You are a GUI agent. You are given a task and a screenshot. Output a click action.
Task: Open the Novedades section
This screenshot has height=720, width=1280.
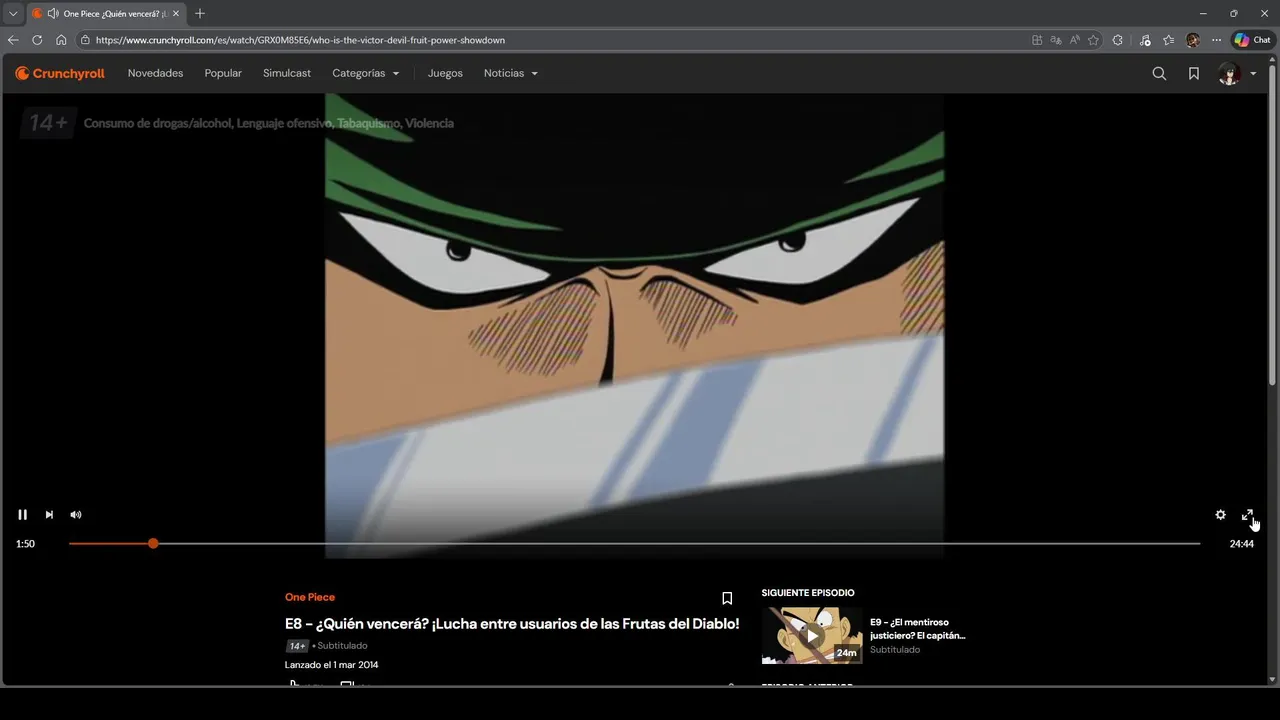(x=155, y=73)
